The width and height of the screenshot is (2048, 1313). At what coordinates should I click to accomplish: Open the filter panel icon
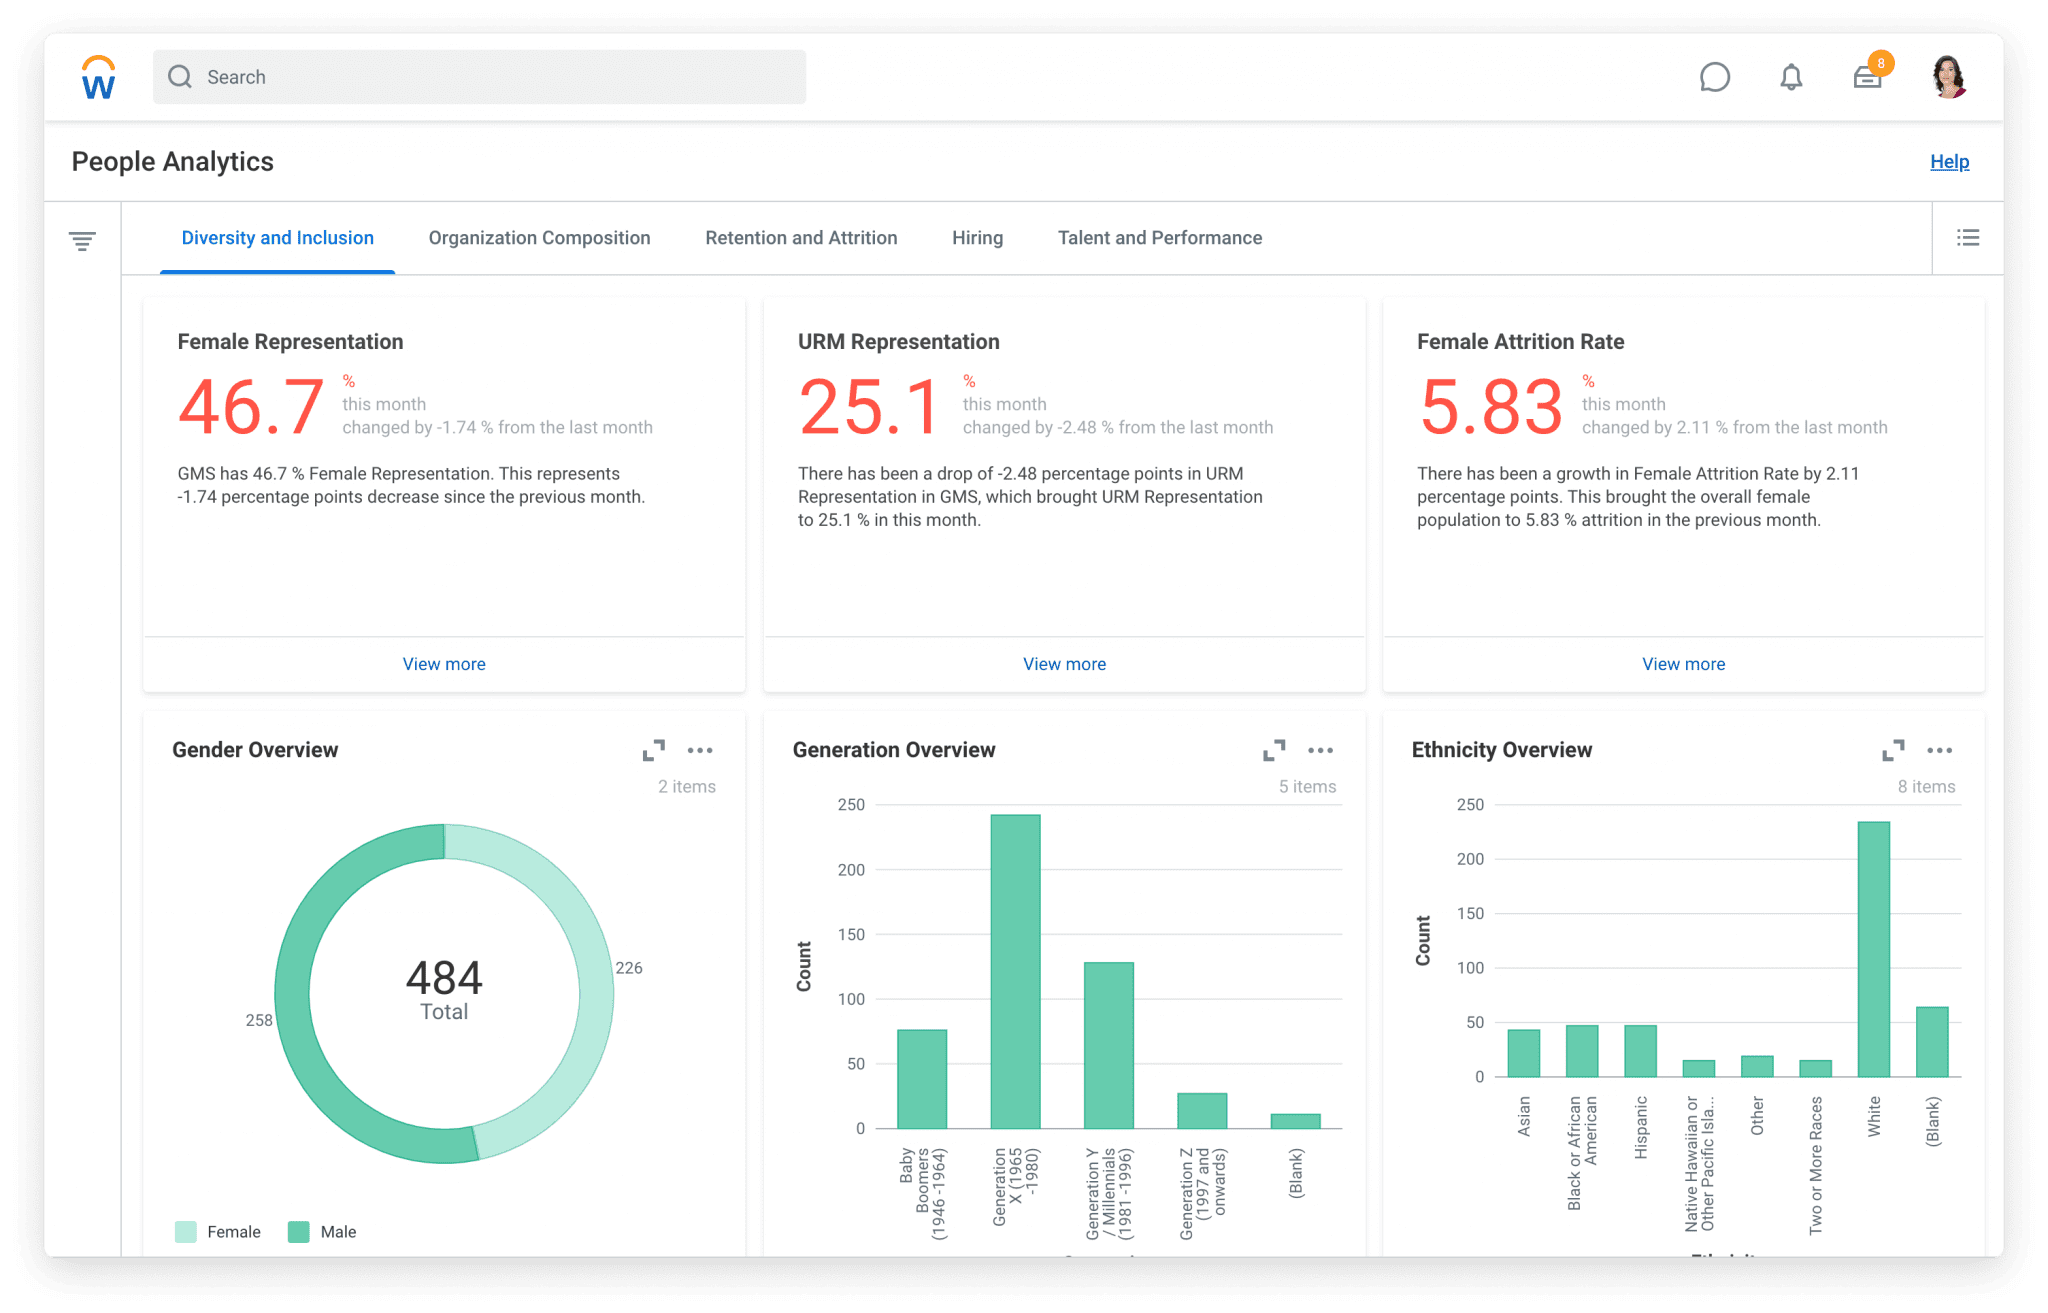tap(84, 238)
